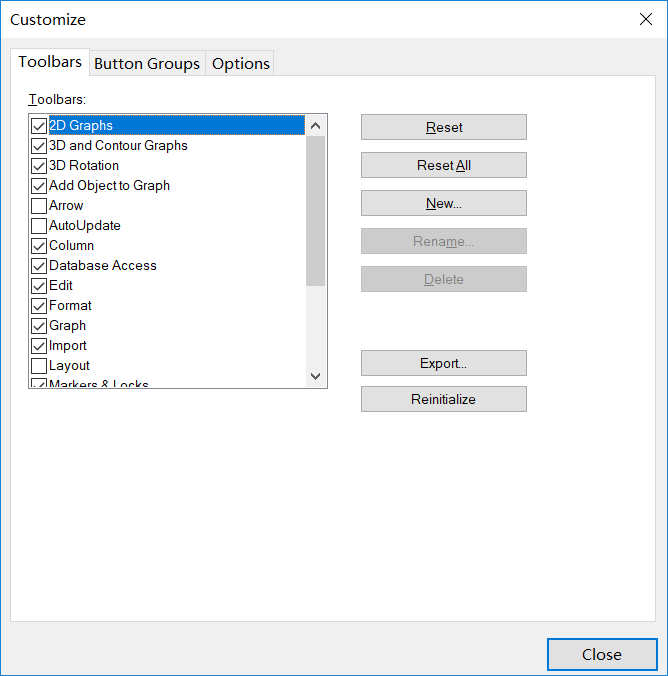Image resolution: width=668 pixels, height=676 pixels.
Task: Click the toolbar list scroll-down arrow
Action: point(316,376)
